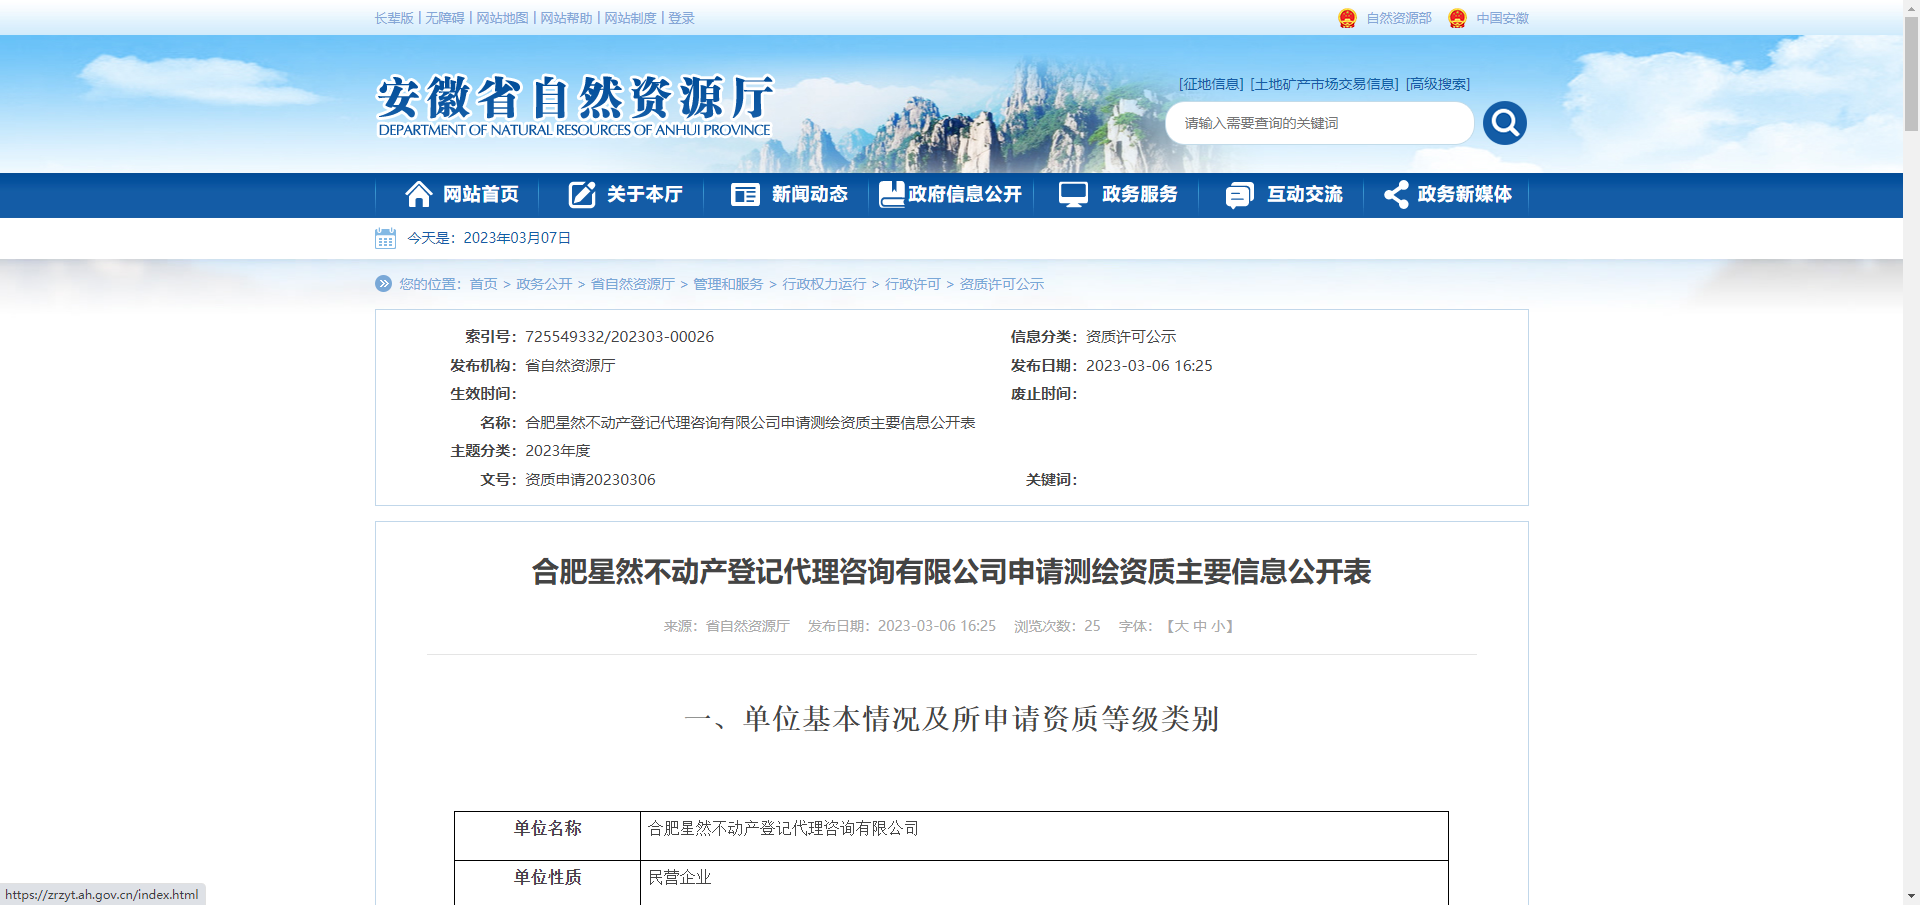
Task: Click the monitor icon beside 政务服务
Action: [x=1073, y=194]
